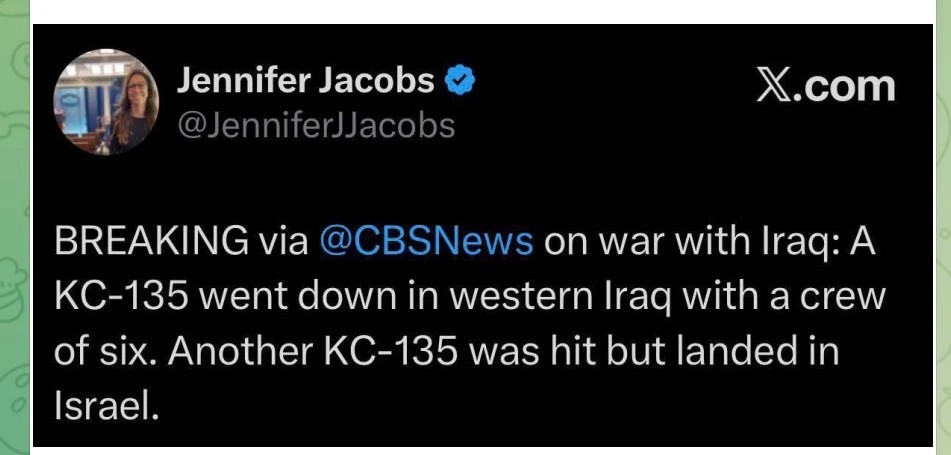Click the Jennifer Jacobs display name
Viewport: 951px width, 455px height.
tap(306, 81)
